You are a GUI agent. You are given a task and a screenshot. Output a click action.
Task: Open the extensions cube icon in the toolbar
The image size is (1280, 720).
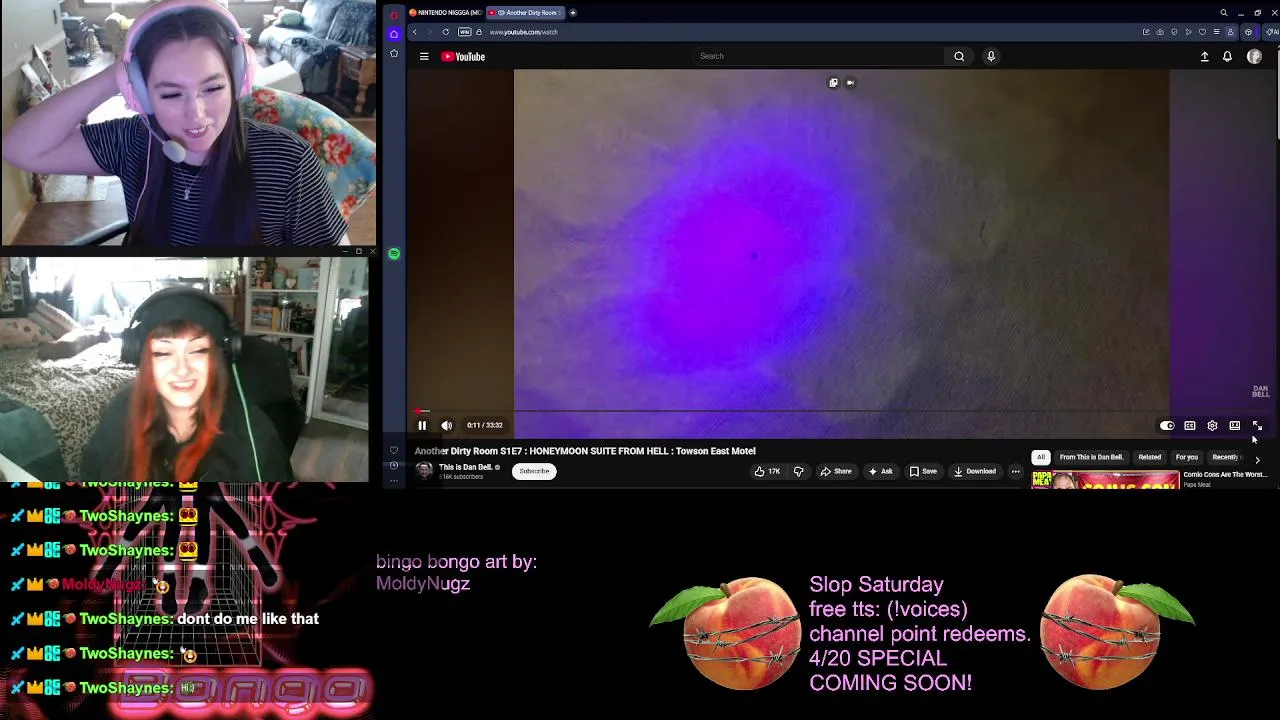click(1248, 32)
